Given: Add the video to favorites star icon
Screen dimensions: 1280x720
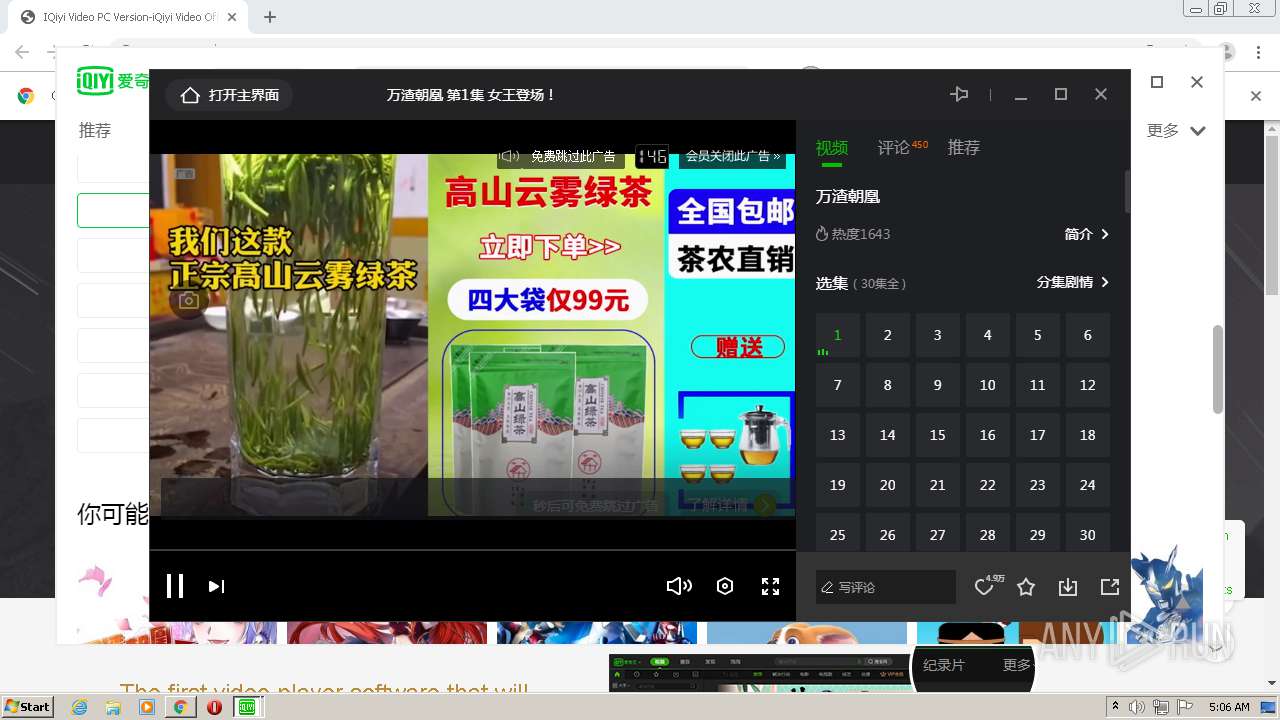Looking at the screenshot, I should pos(1026,587).
